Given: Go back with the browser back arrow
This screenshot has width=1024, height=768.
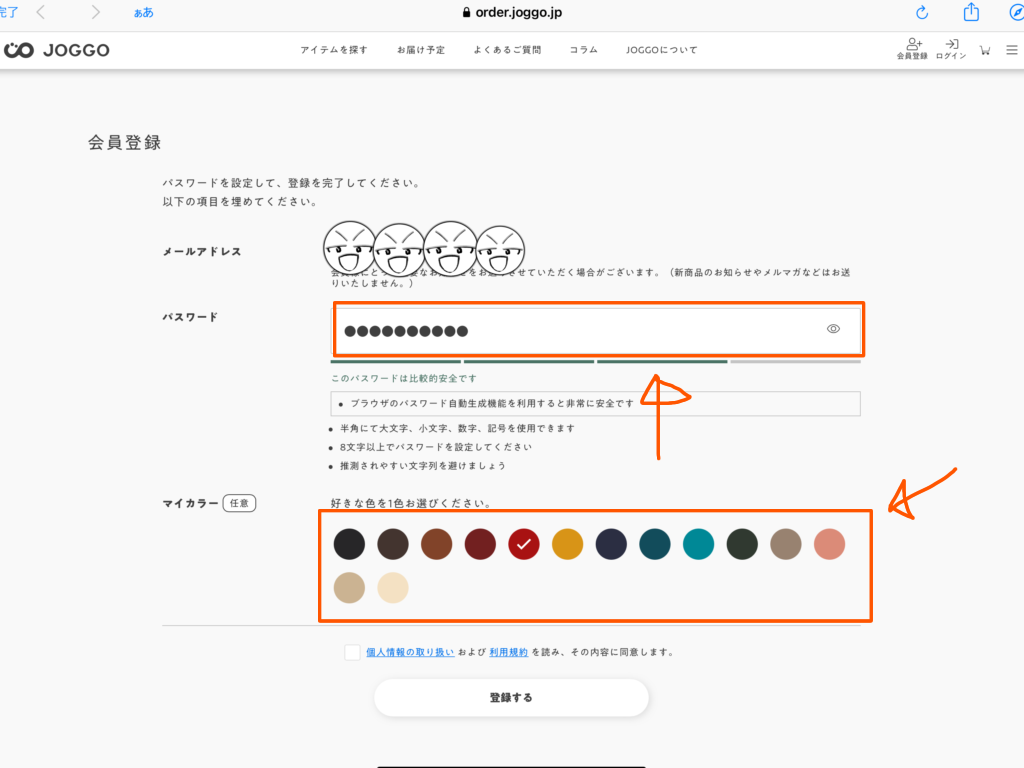Looking at the screenshot, I should coord(41,12).
